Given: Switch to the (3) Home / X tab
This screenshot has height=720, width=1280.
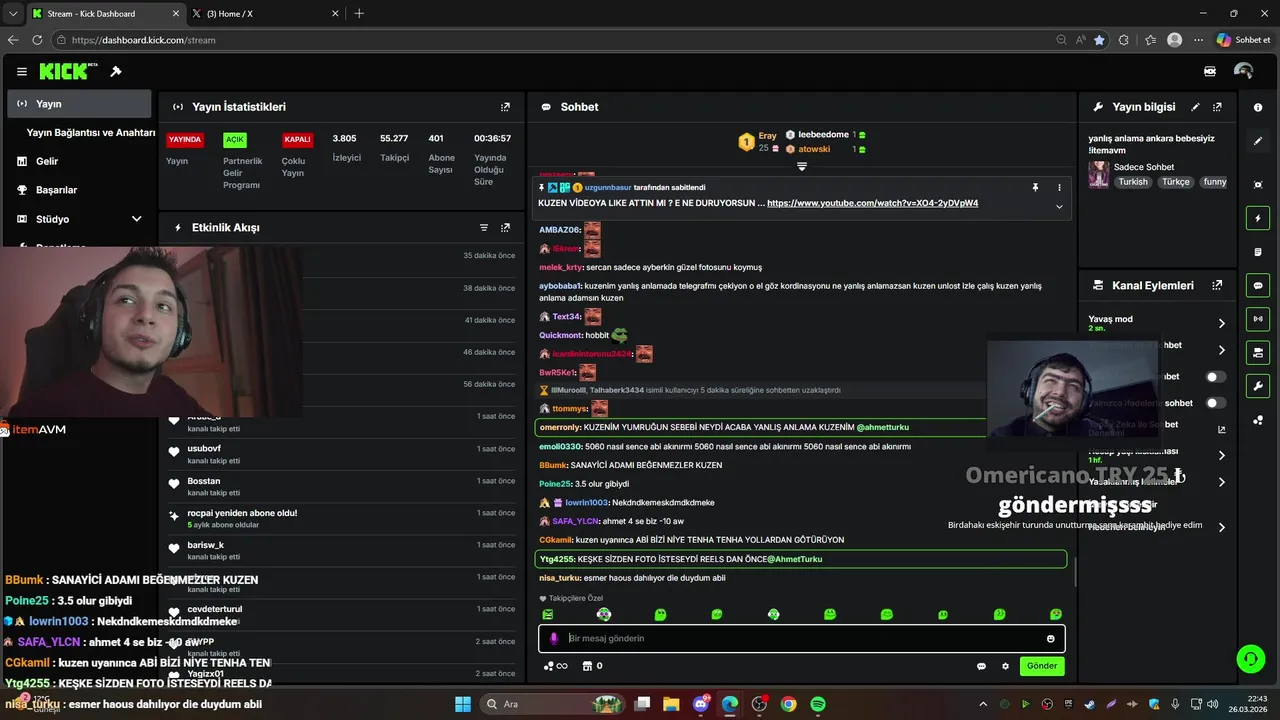Looking at the screenshot, I should click(265, 13).
